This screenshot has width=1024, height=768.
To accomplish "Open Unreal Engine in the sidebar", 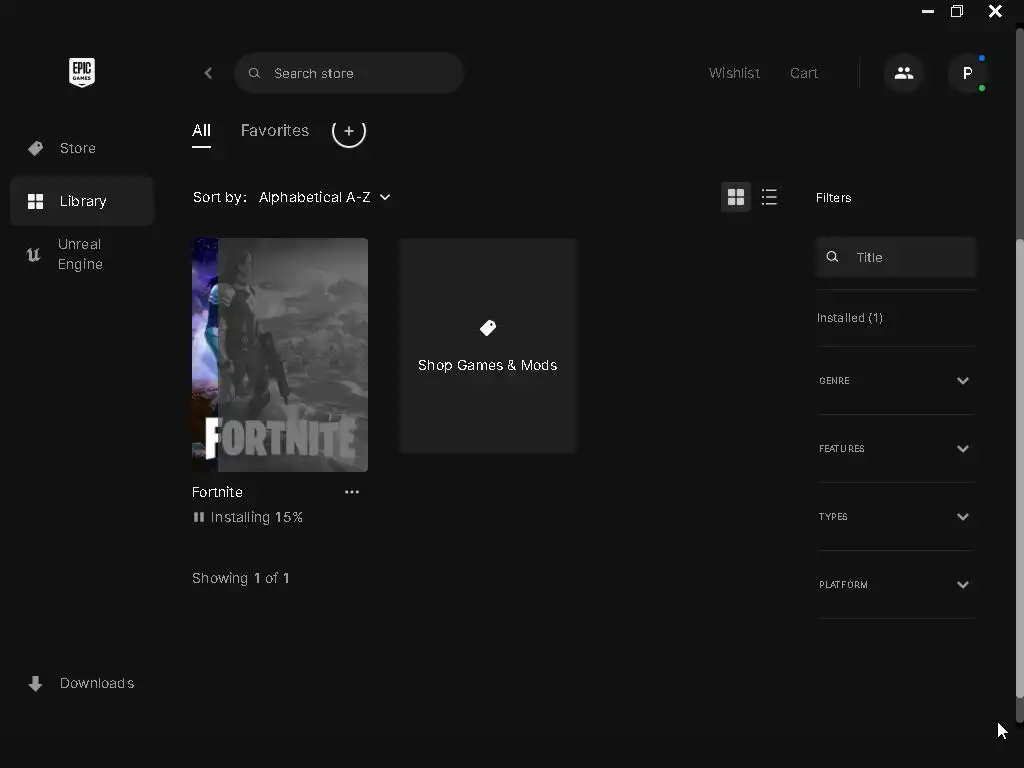I will tap(82, 254).
